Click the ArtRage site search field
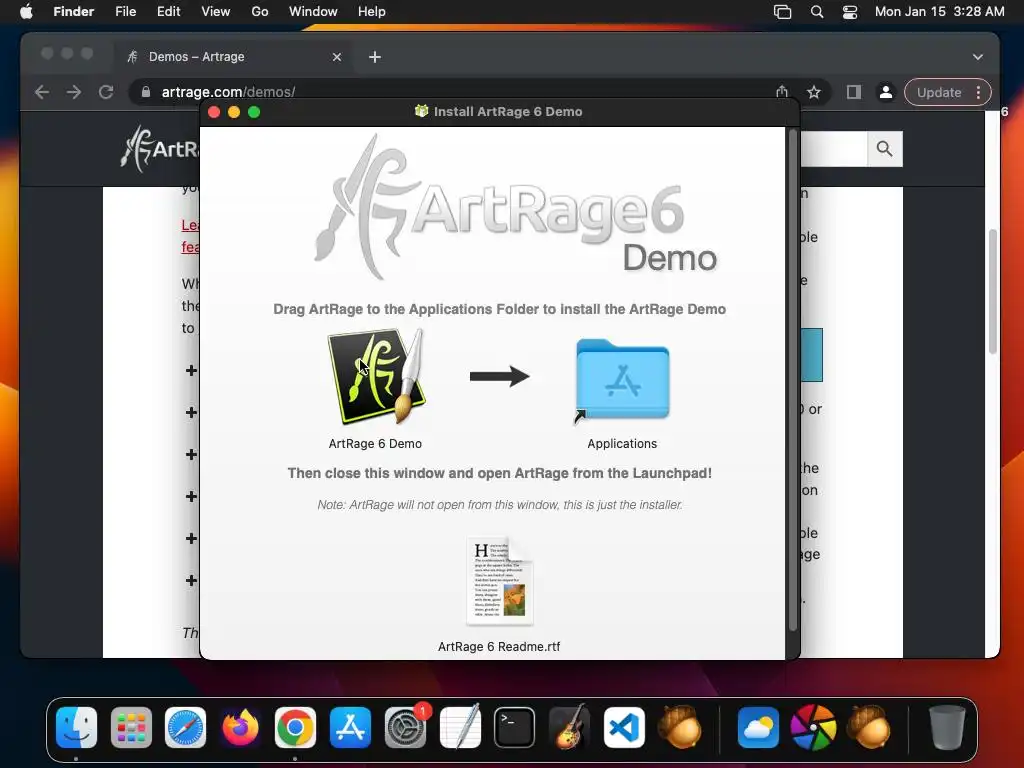1024x768 pixels. coord(835,149)
